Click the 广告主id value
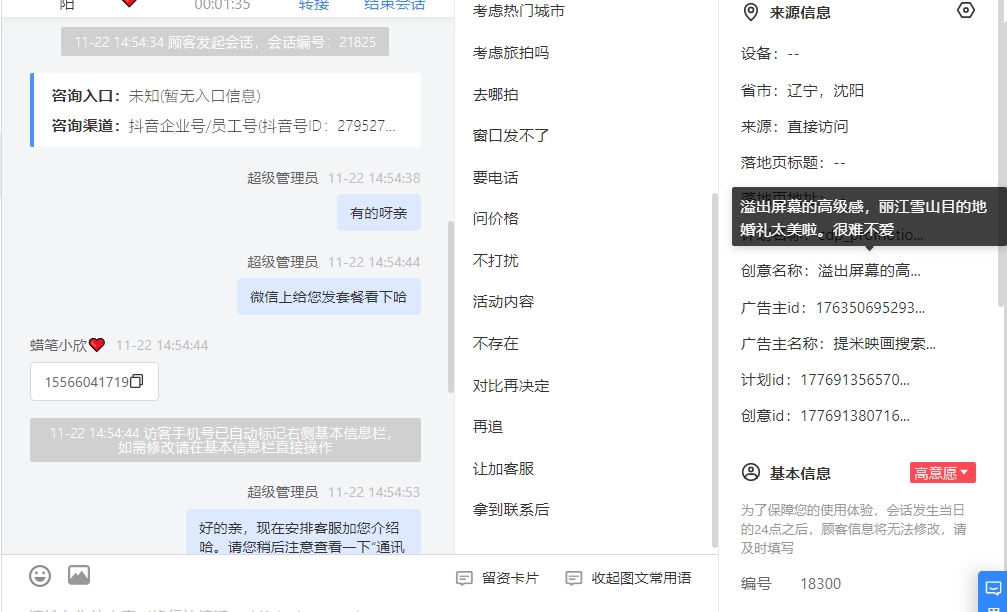The image size is (1007, 612). pos(870,308)
